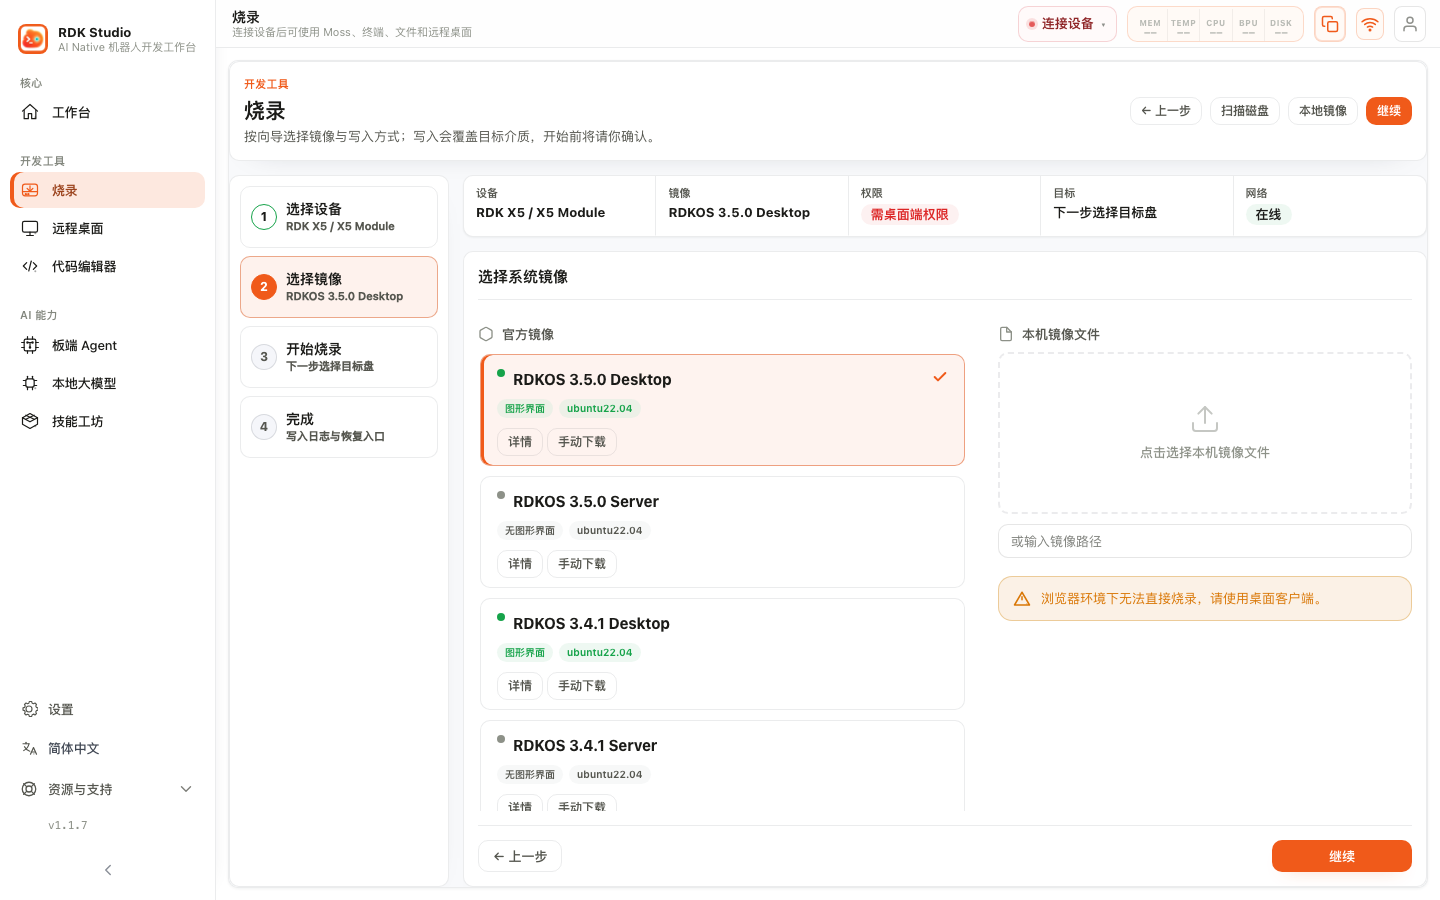Click the ubuntu22.04 tag on RDKOS 3.4.1 Desktop
Screen dimensions: 1440x900
[x=600, y=653]
